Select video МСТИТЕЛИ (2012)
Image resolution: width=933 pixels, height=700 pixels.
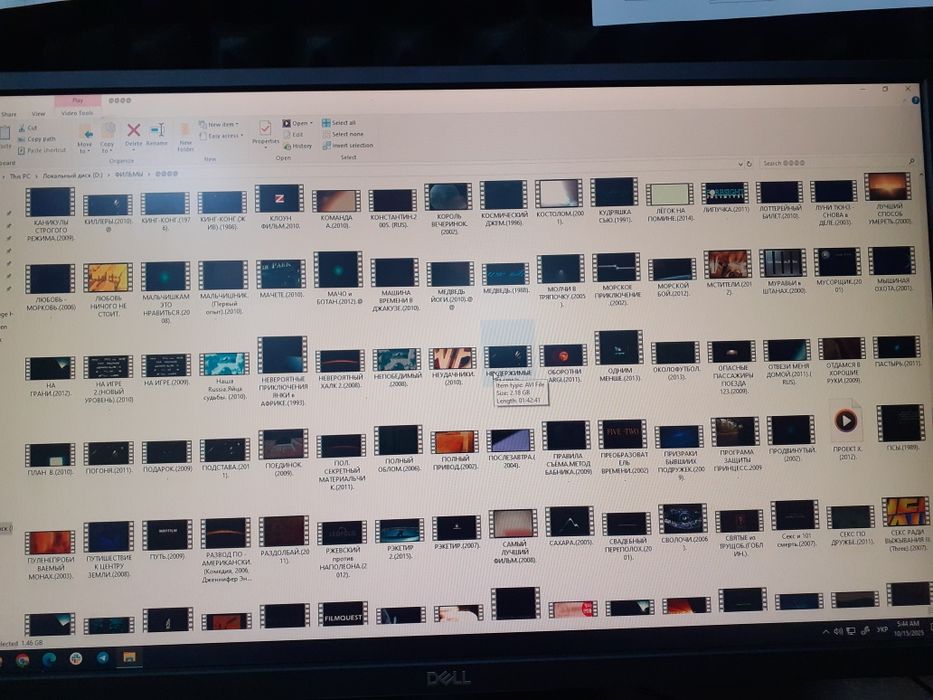[x=727, y=273]
